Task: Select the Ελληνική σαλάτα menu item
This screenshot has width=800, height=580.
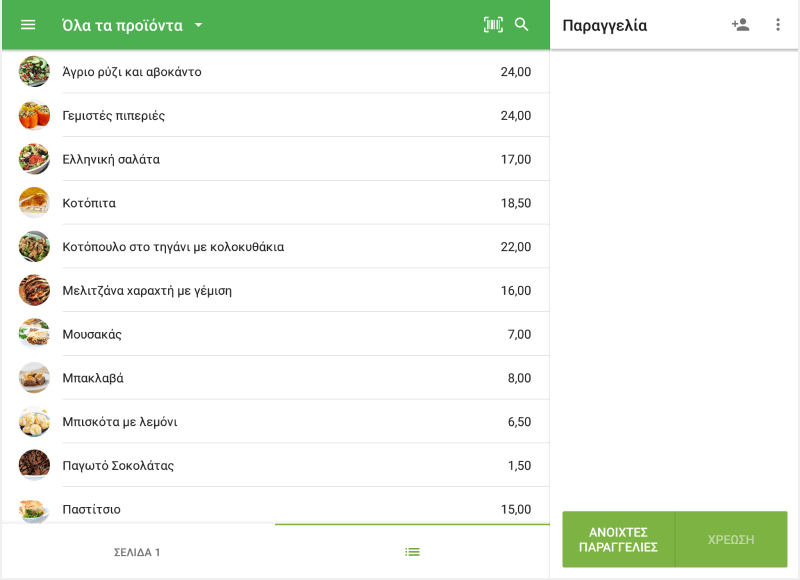Action: click(275, 158)
